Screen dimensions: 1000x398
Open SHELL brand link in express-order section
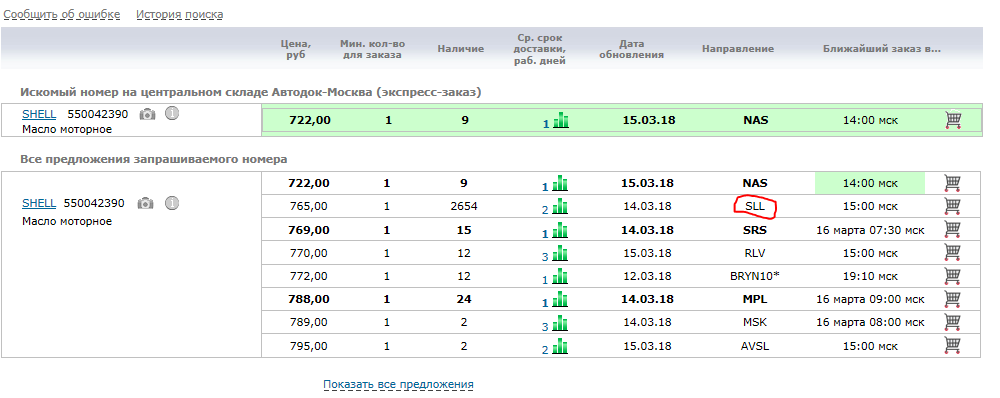coord(39,114)
